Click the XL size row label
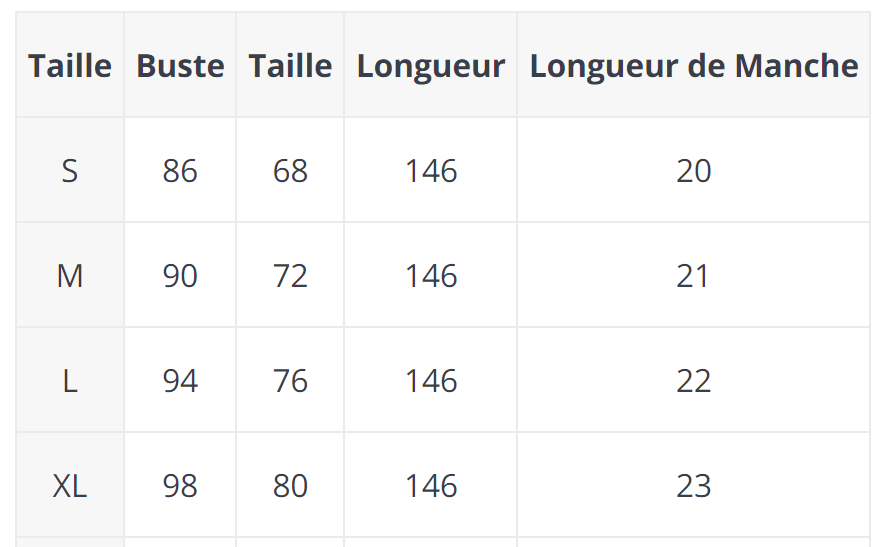Screen dimensions: 880x547 pyautogui.click(x=70, y=486)
